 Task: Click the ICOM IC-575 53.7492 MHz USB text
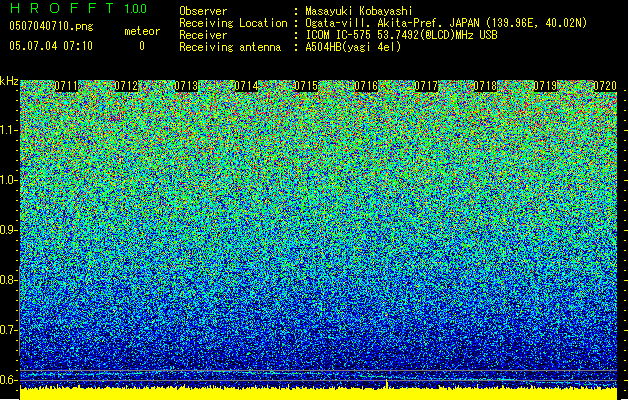pyautogui.click(x=401, y=35)
